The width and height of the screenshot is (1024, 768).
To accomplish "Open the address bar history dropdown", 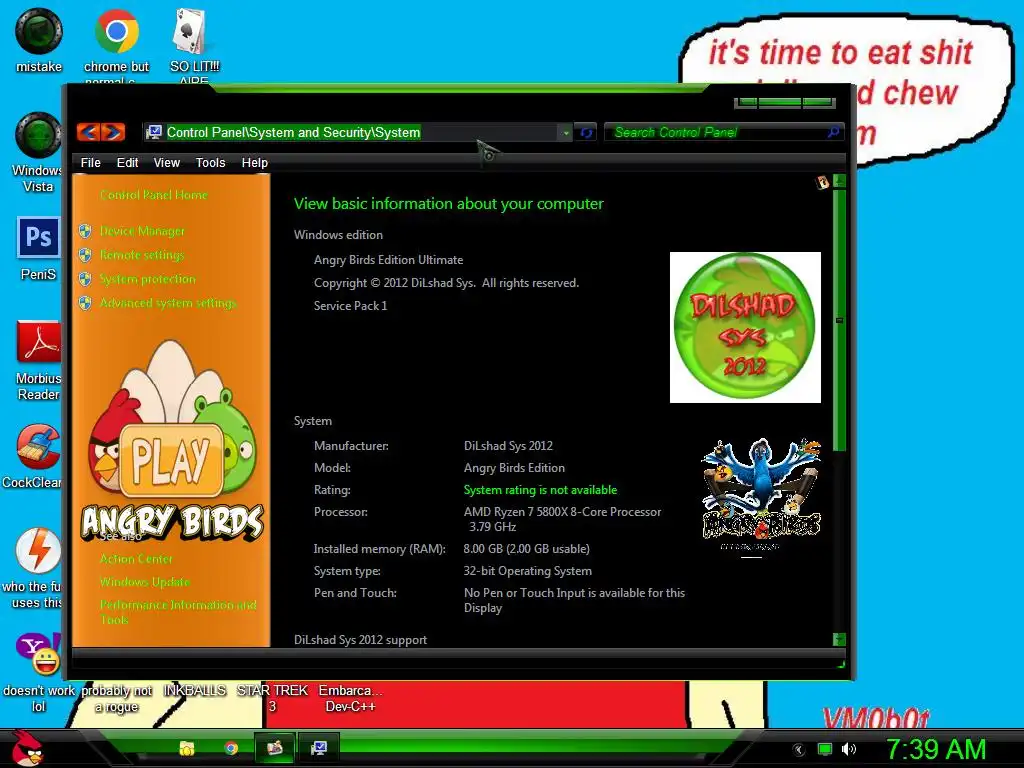I will (x=566, y=133).
